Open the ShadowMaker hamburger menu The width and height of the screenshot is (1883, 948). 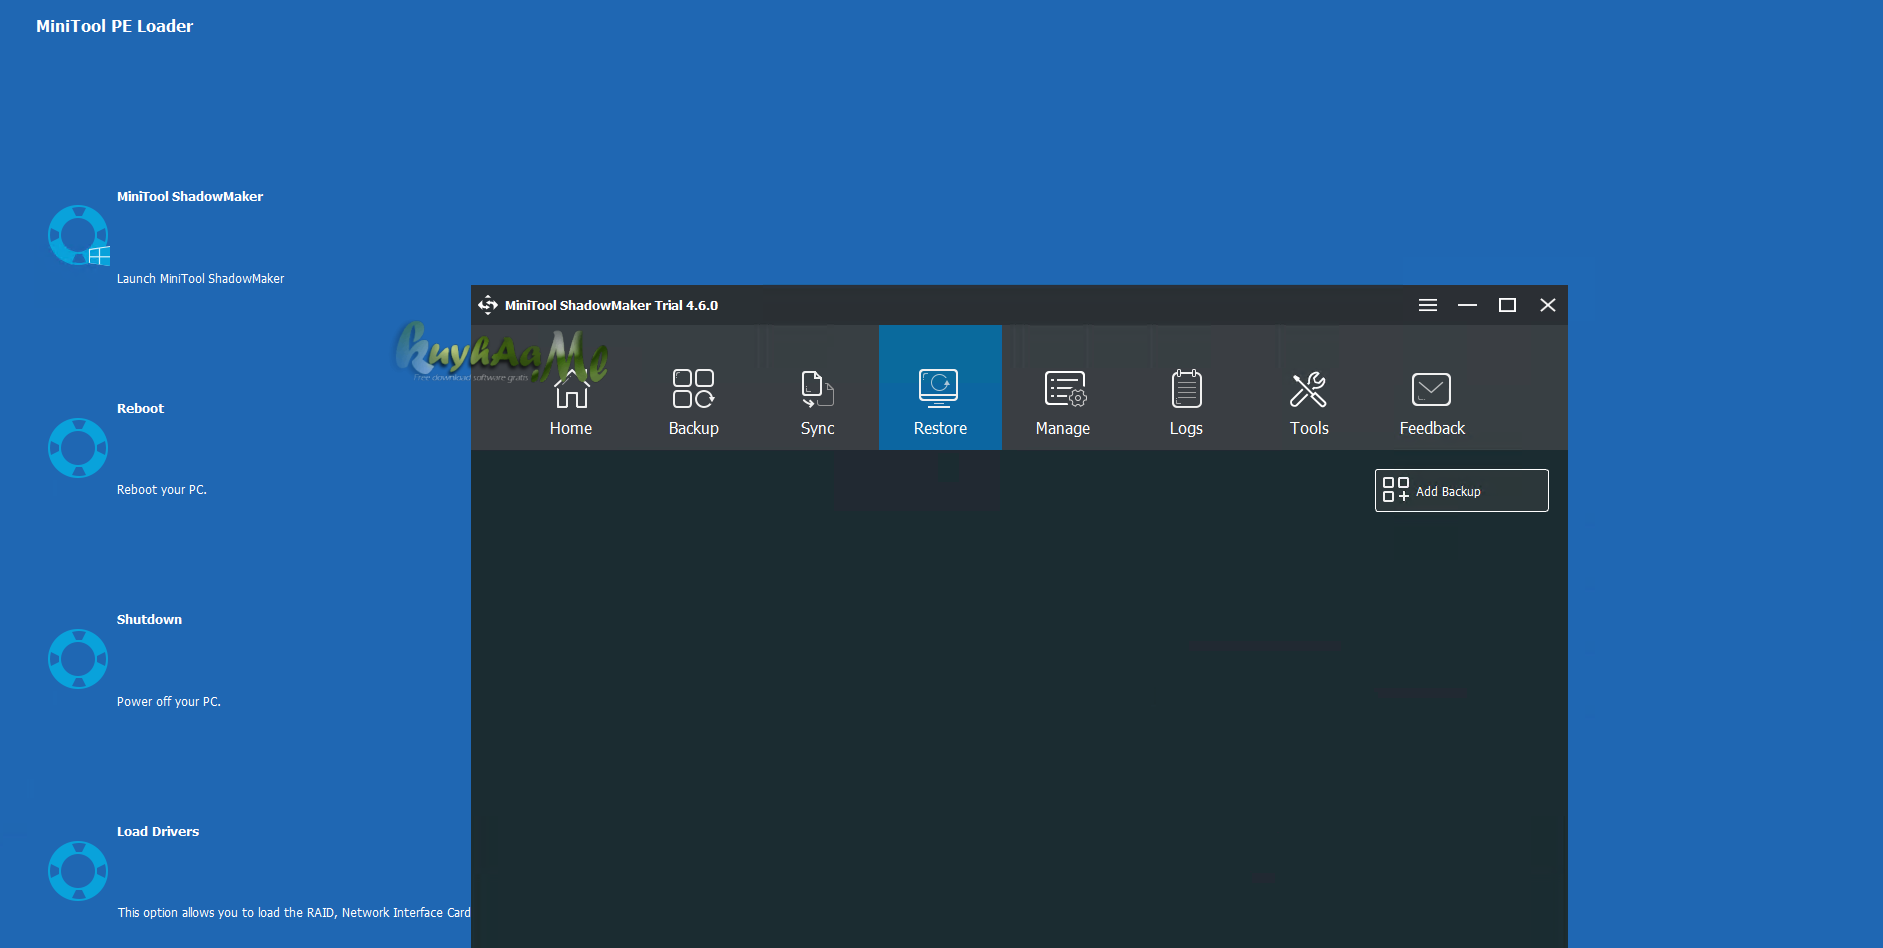(x=1428, y=305)
